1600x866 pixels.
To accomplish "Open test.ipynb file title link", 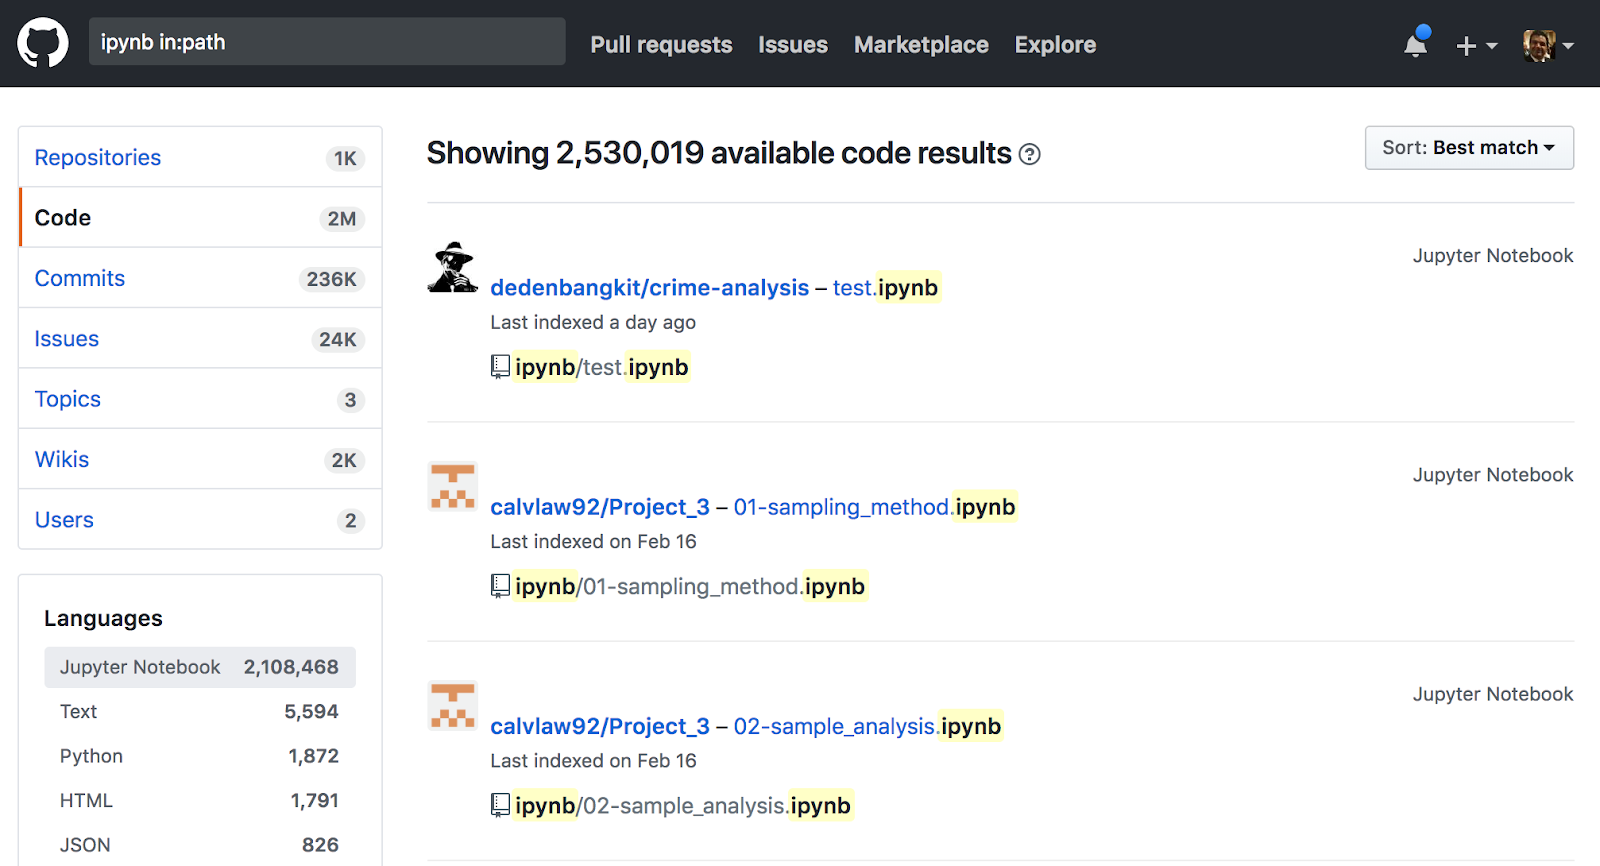I will coord(885,288).
